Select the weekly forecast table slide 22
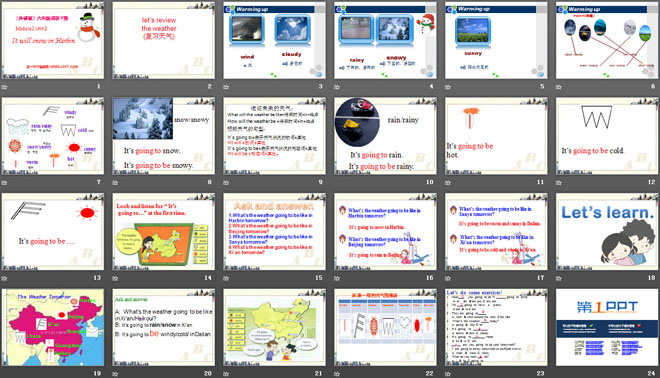 385,327
